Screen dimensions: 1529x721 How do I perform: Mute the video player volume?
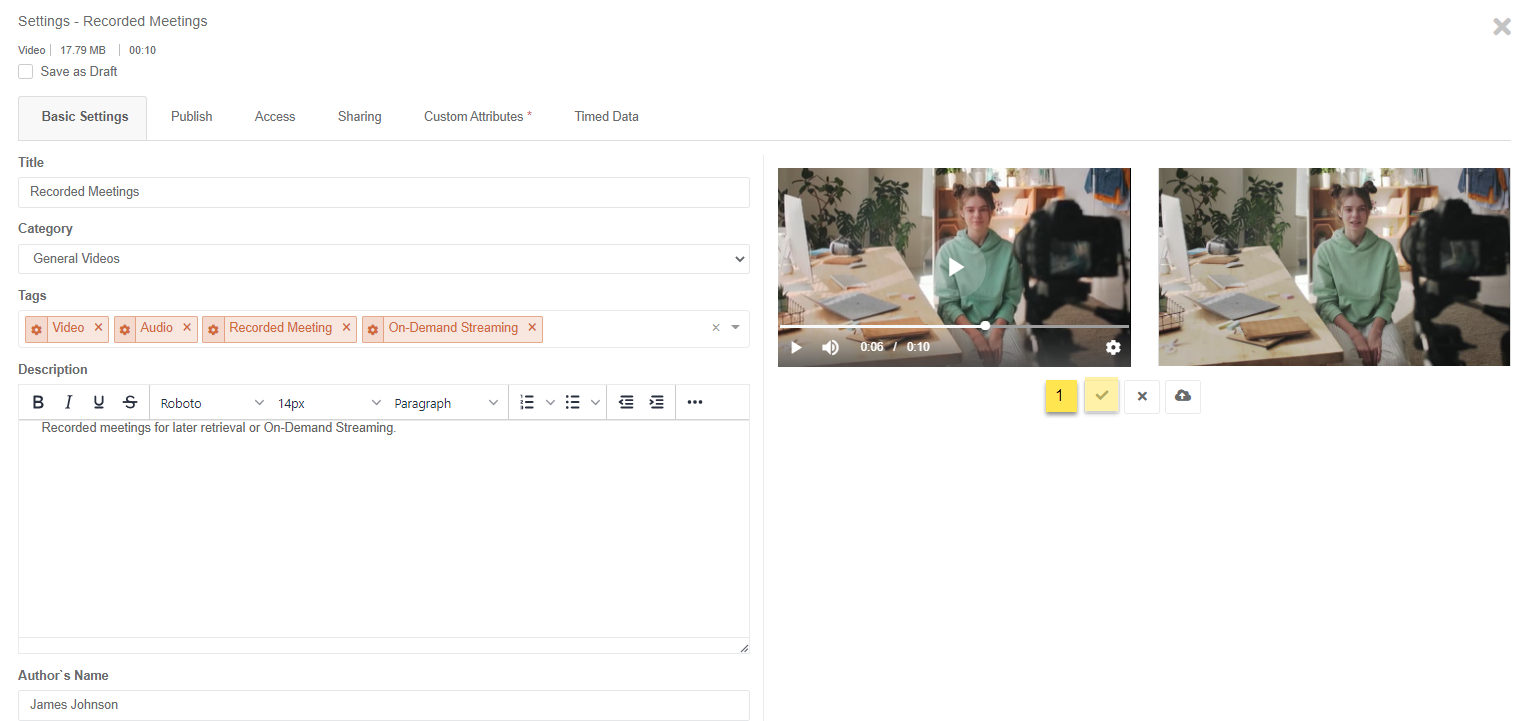[830, 347]
